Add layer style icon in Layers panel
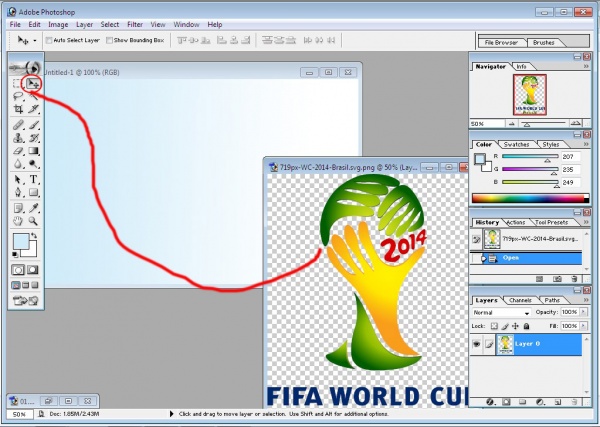Viewport: 600px width, 427px height. pos(489,402)
